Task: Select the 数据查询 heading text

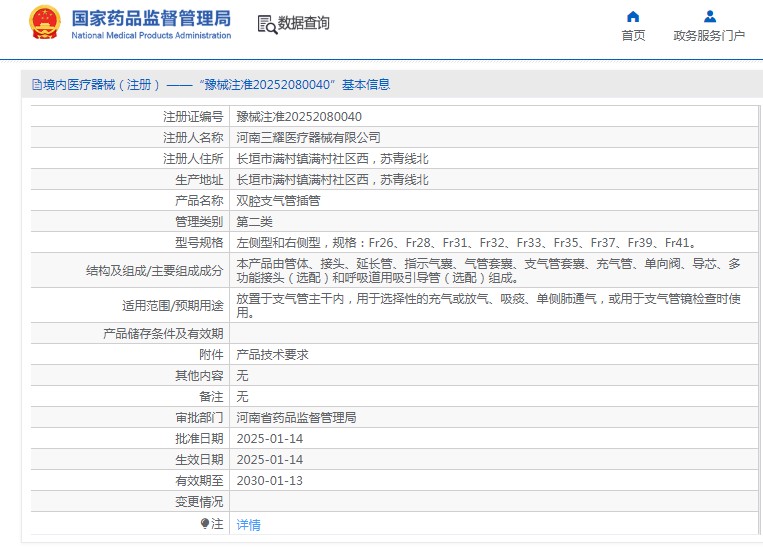Action: click(303, 23)
